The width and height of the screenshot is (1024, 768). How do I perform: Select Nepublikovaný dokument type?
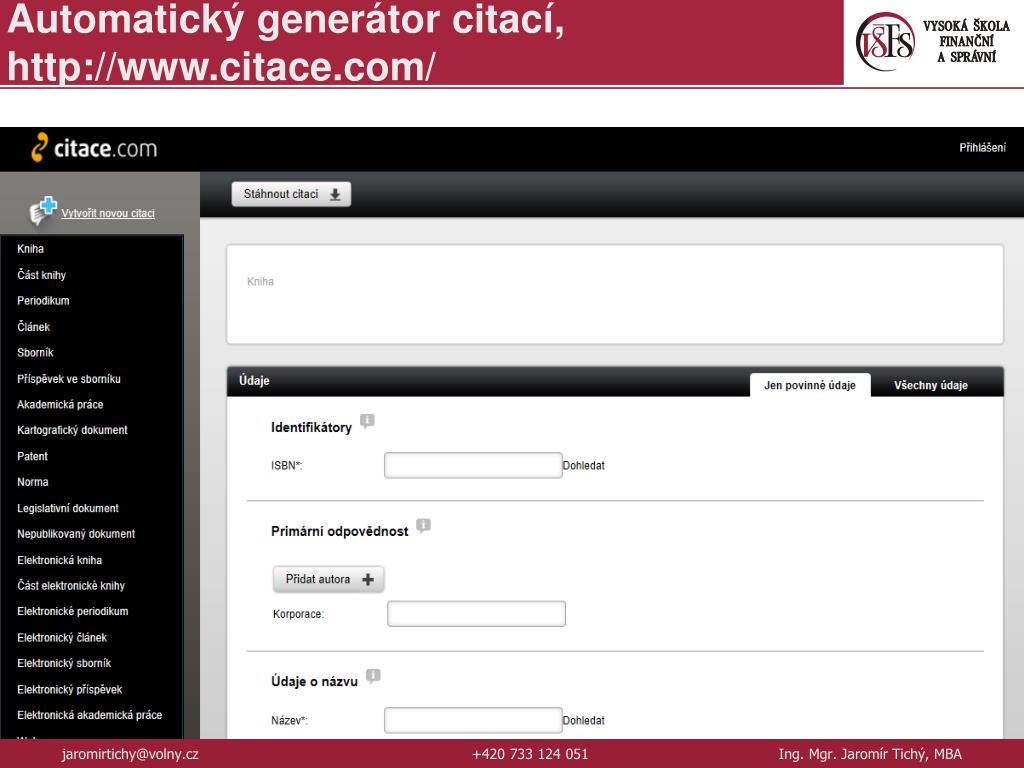coord(76,534)
